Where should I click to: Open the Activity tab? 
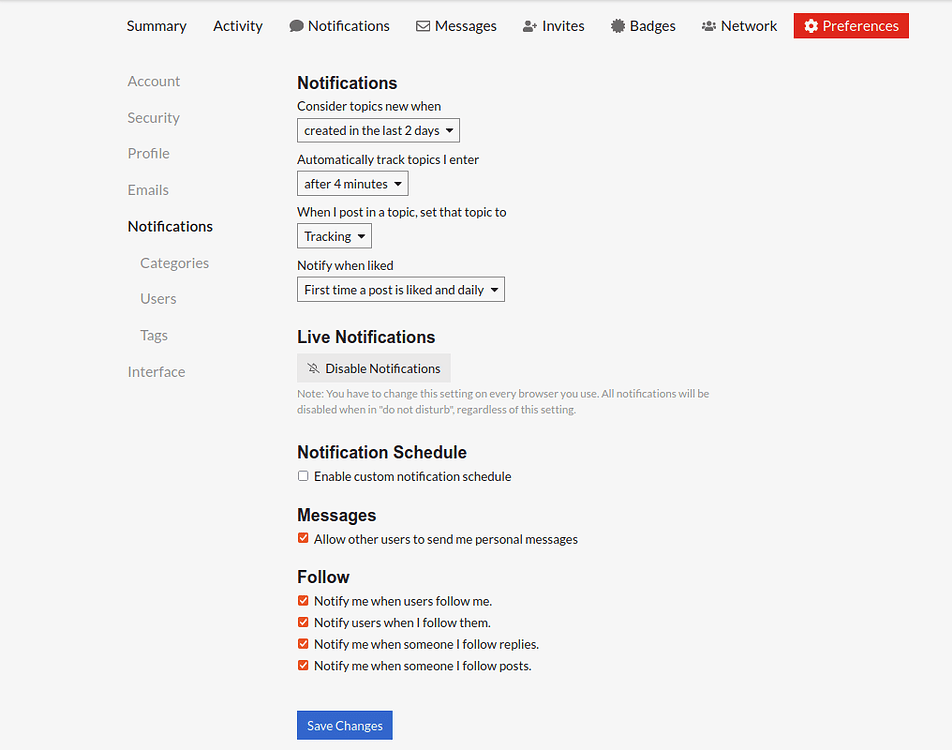(x=238, y=26)
